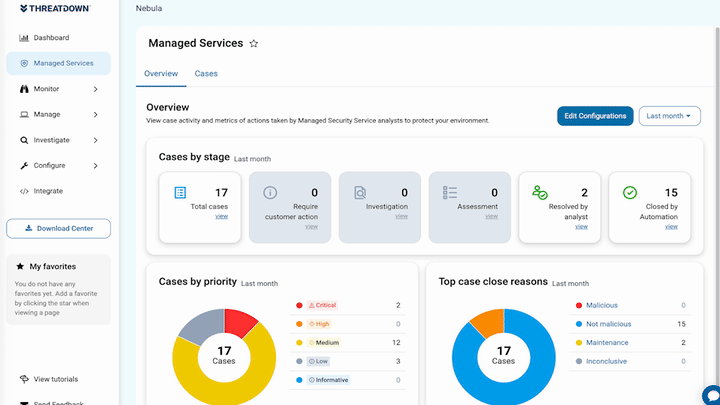Click the Not malicious count 15

[681, 324]
